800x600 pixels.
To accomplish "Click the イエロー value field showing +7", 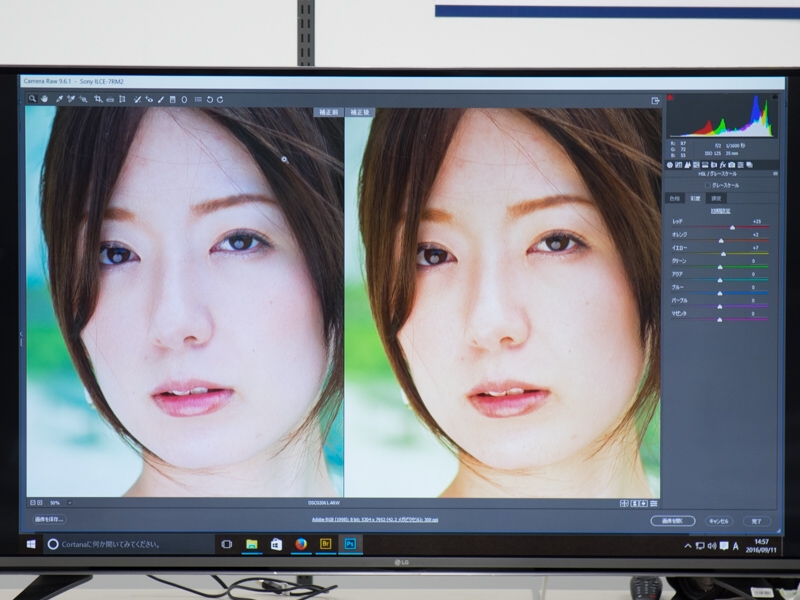I will click(756, 248).
